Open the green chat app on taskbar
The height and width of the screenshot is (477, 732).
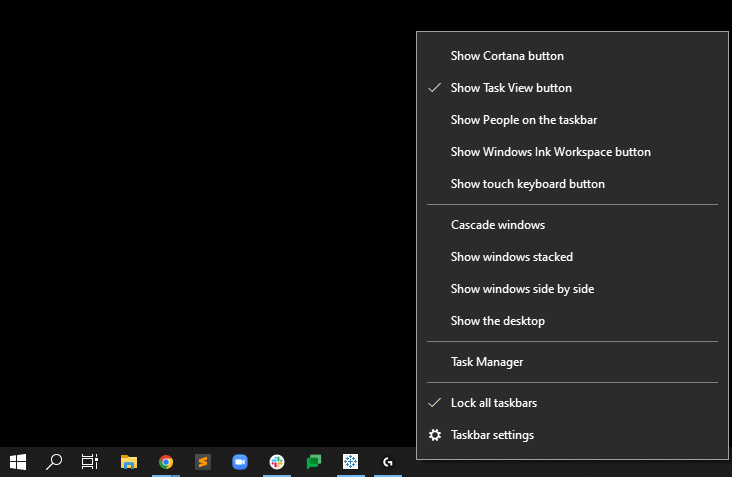(314, 462)
